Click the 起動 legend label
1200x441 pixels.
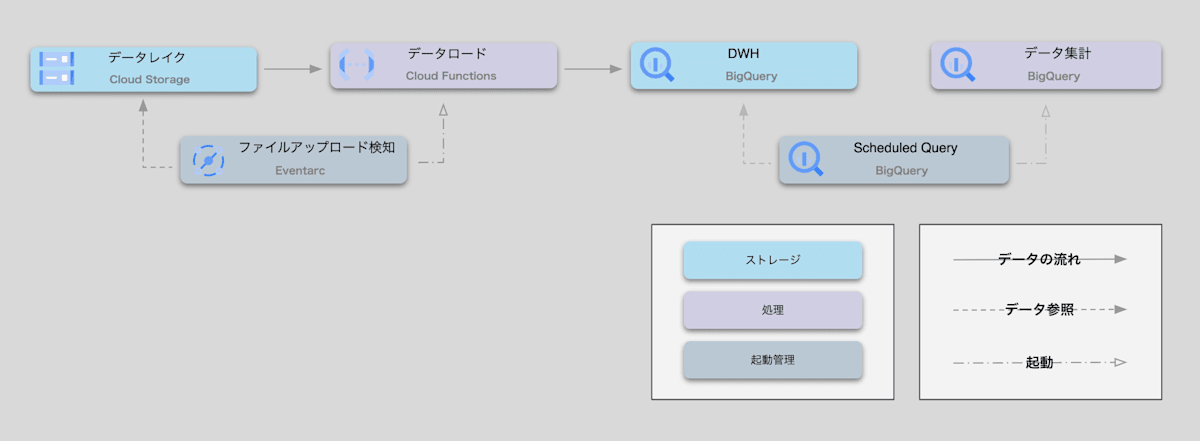[x=1040, y=362]
